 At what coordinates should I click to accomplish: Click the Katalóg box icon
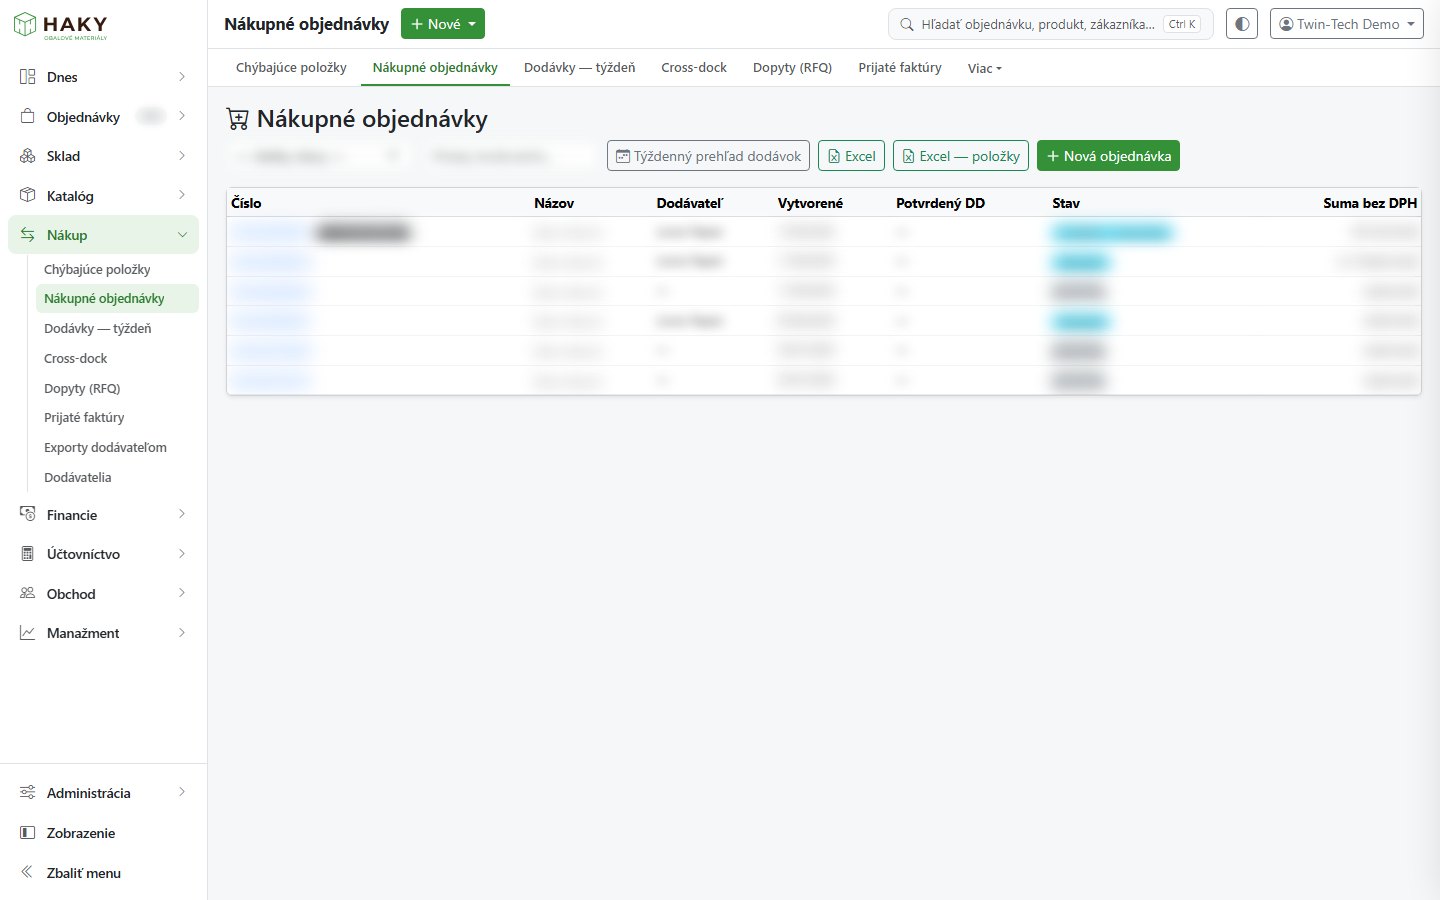[28, 196]
